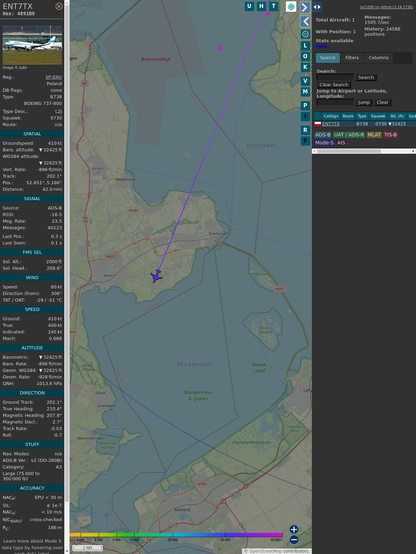Toggle sidebar width double-arrow button
The width and height of the screenshot is (416, 554).
pyautogui.click(x=317, y=6)
